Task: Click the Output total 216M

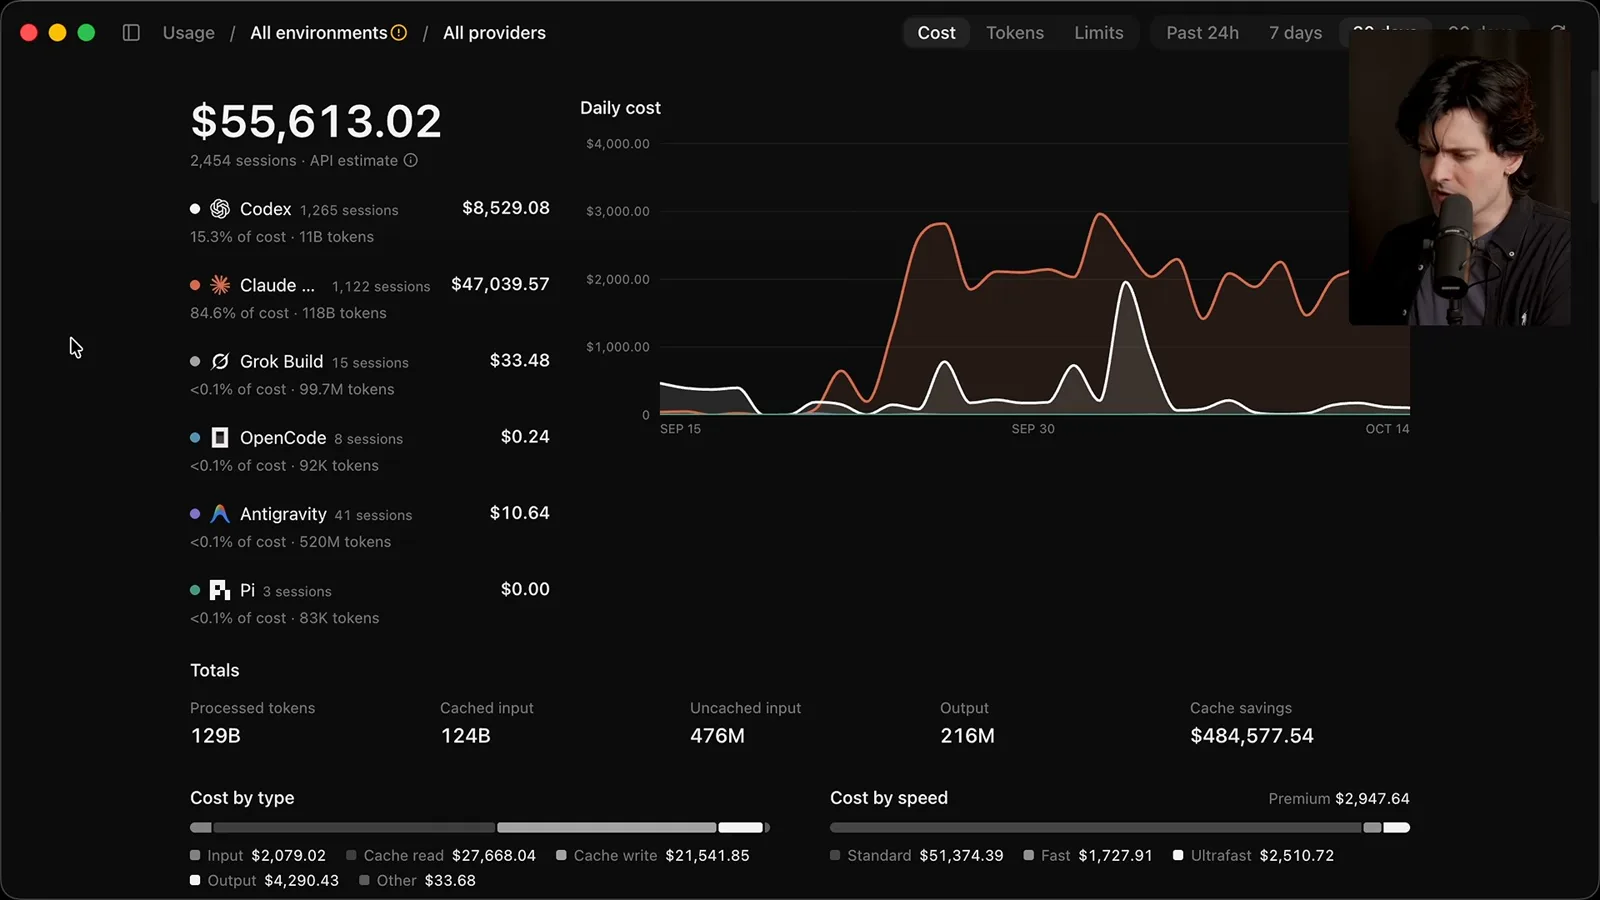Action: click(x=967, y=736)
